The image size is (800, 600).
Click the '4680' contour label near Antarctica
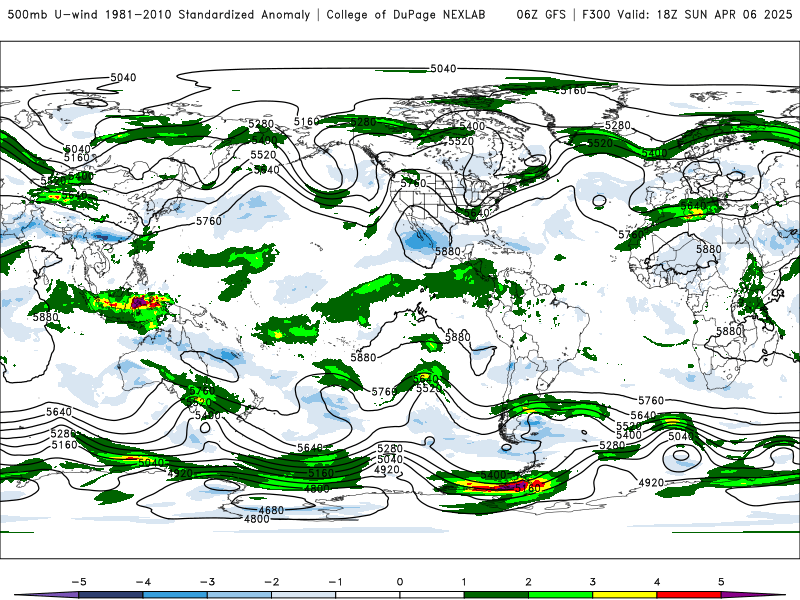(x=271, y=510)
